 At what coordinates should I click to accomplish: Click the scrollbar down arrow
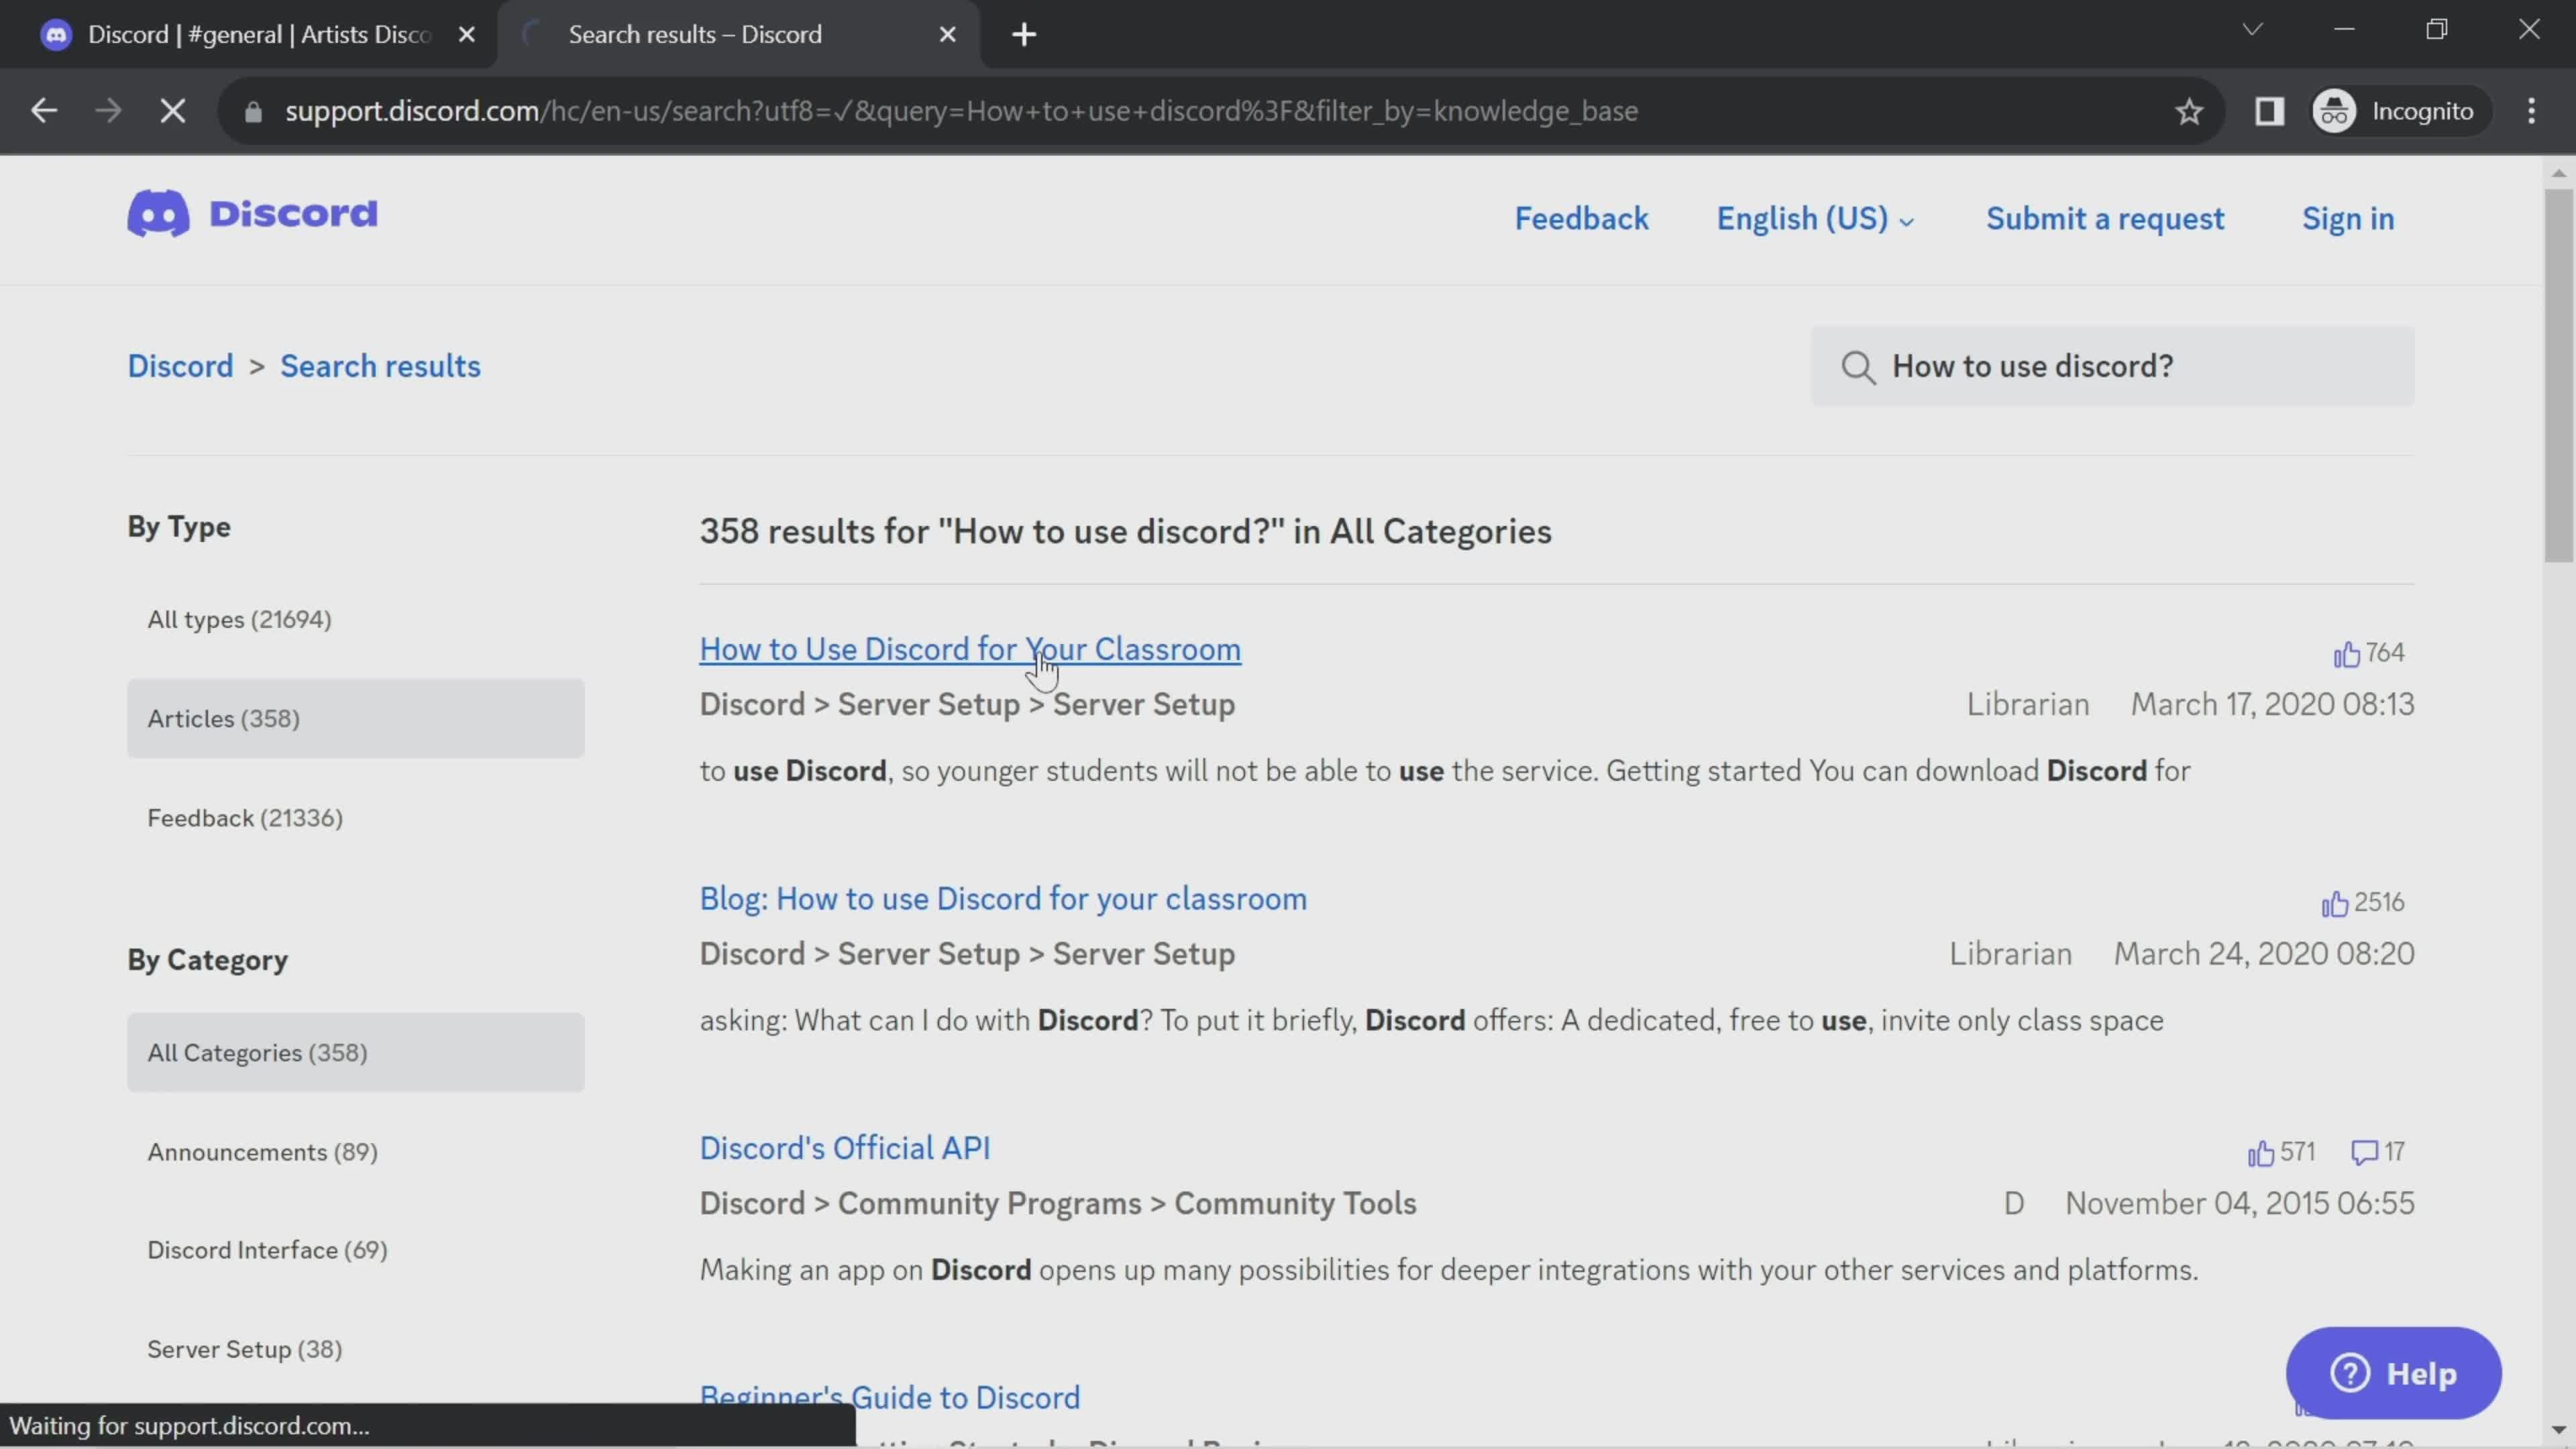point(2558,1431)
